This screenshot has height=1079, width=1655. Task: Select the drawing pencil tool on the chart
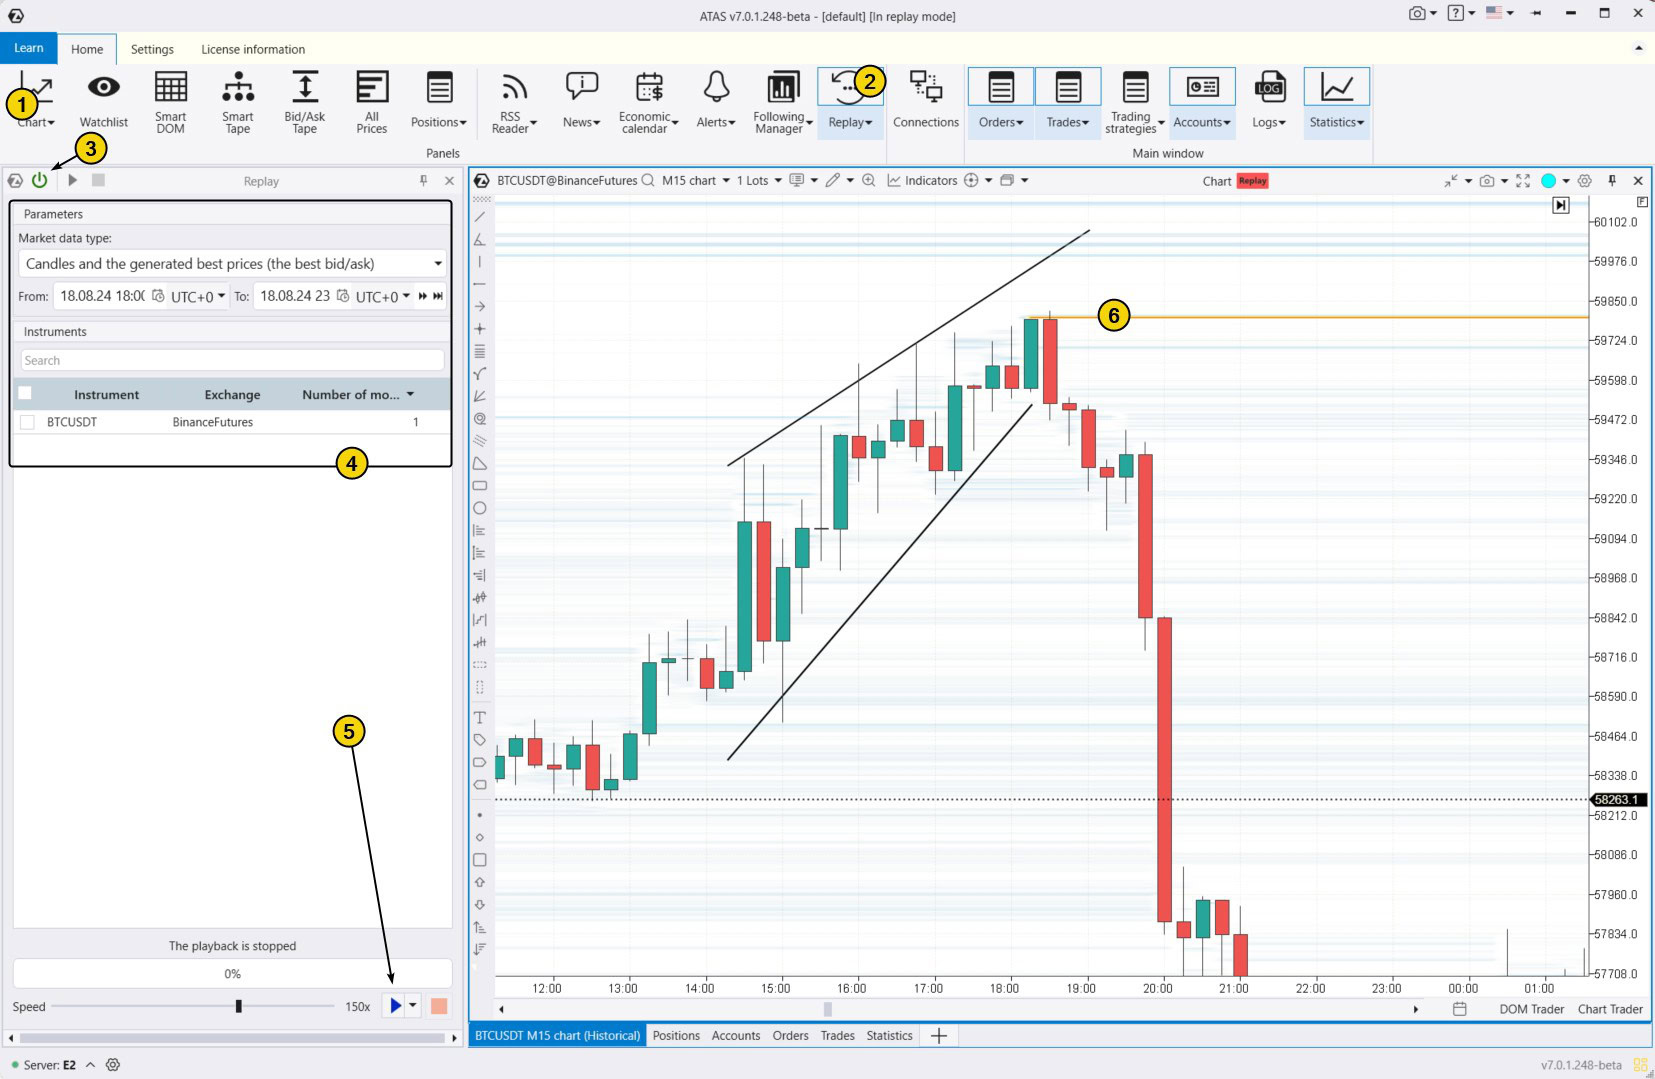(832, 181)
